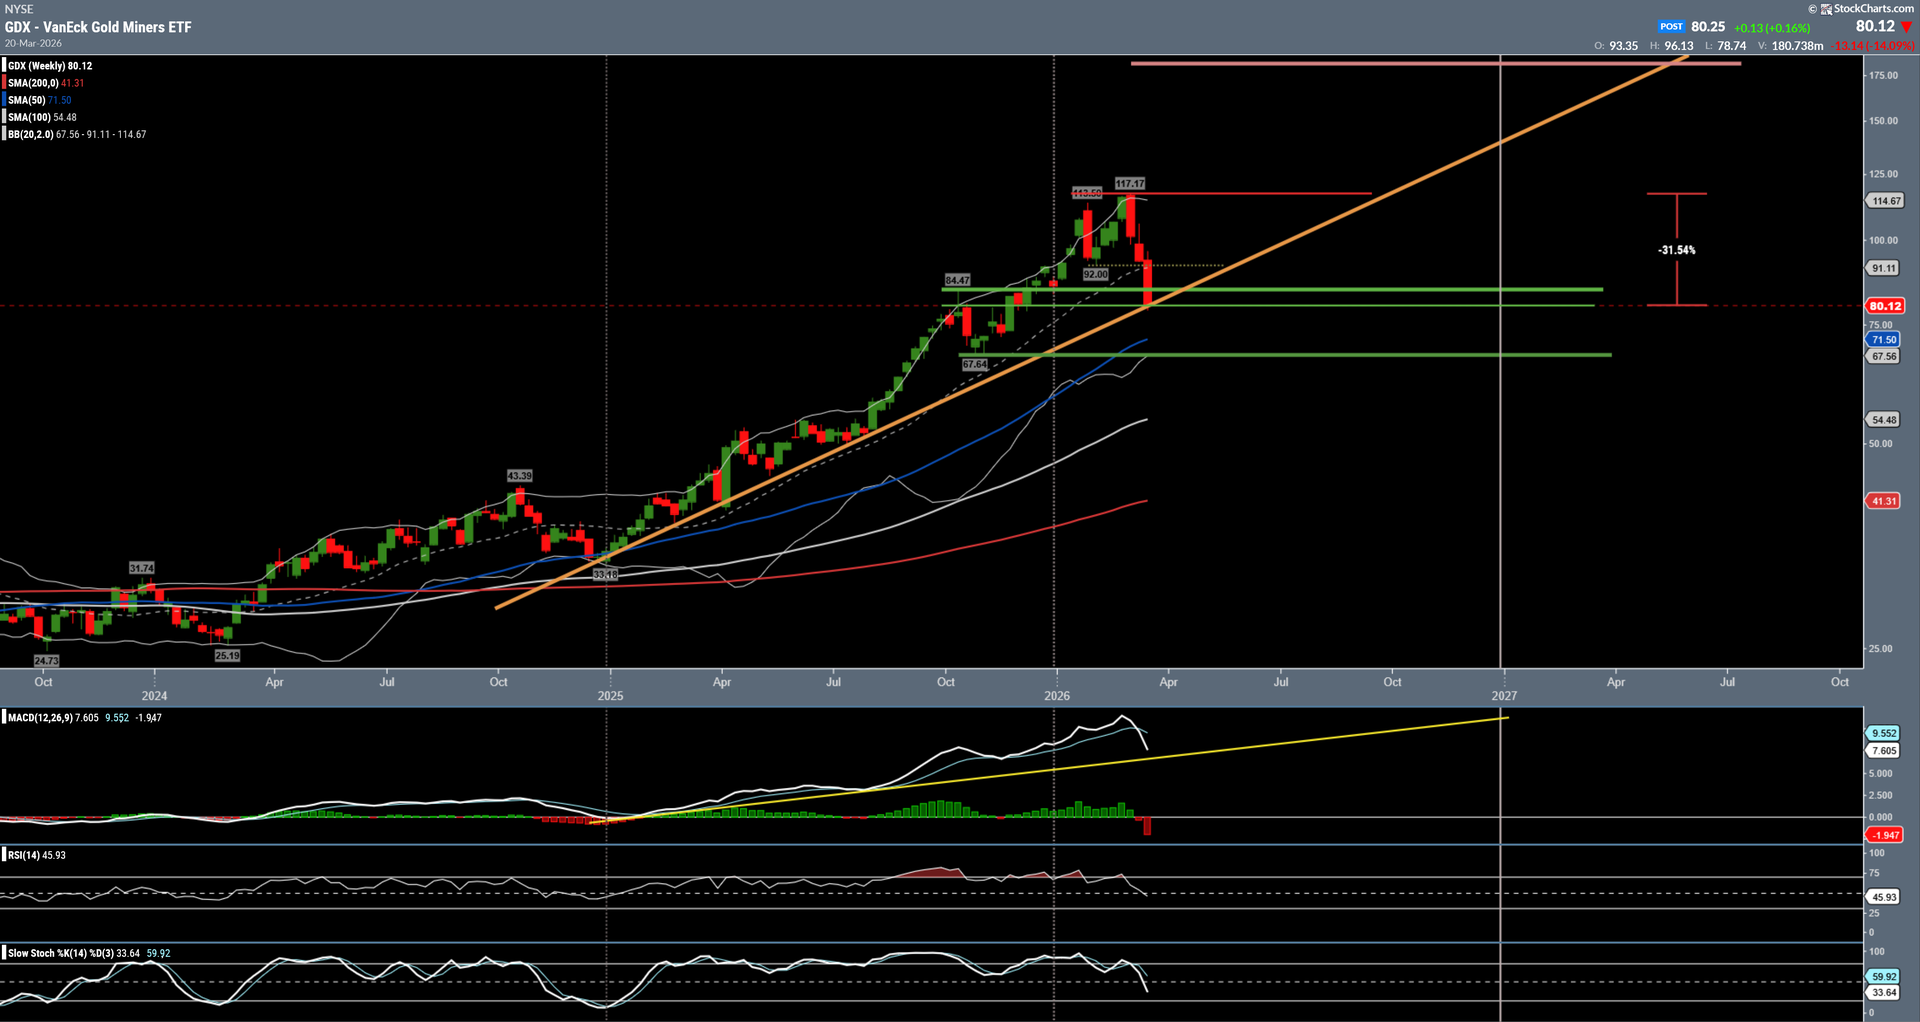Click the blue POST badge in header

(x=1671, y=27)
